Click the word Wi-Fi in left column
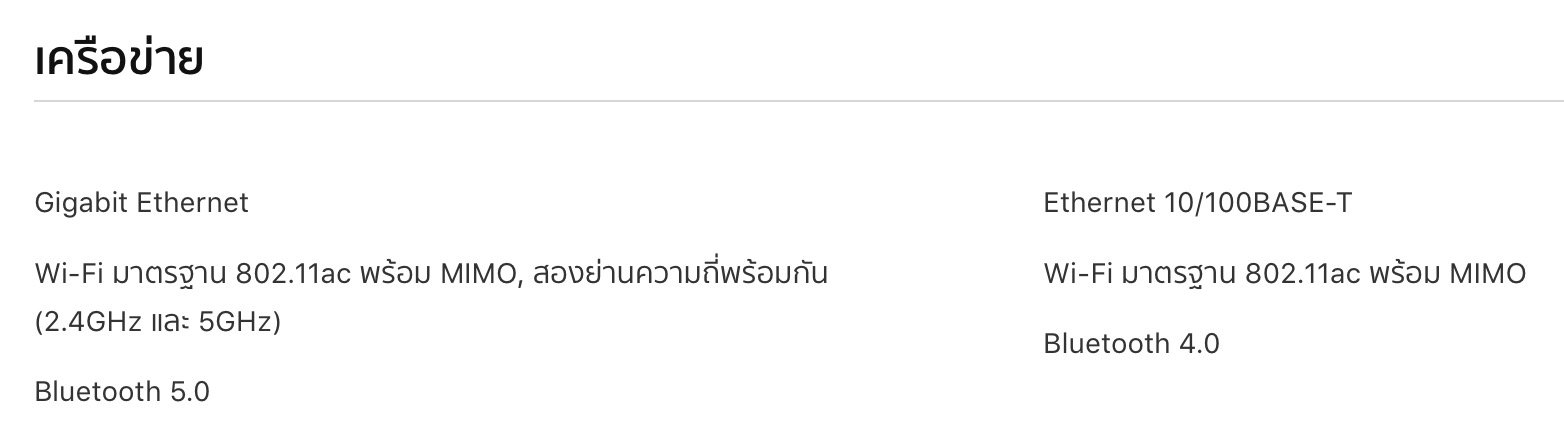Viewport: 1564px width, 442px height. point(66,273)
